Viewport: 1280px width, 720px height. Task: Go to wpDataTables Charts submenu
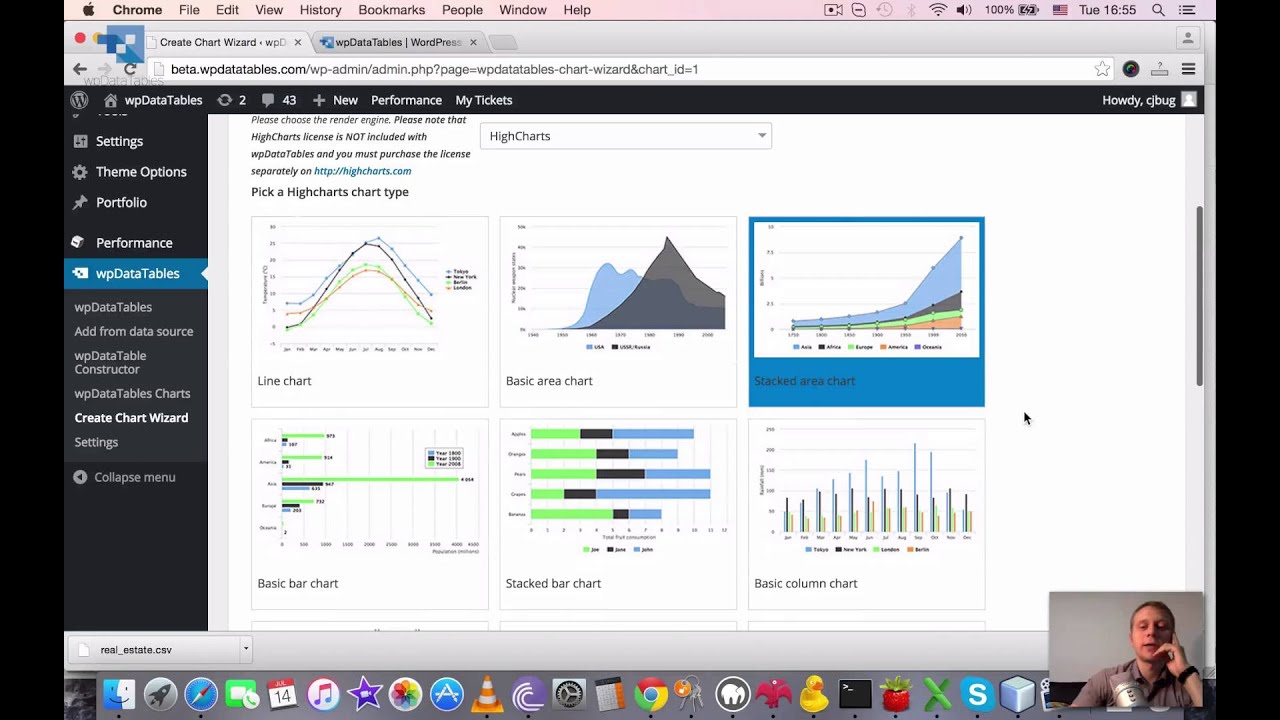(132, 393)
